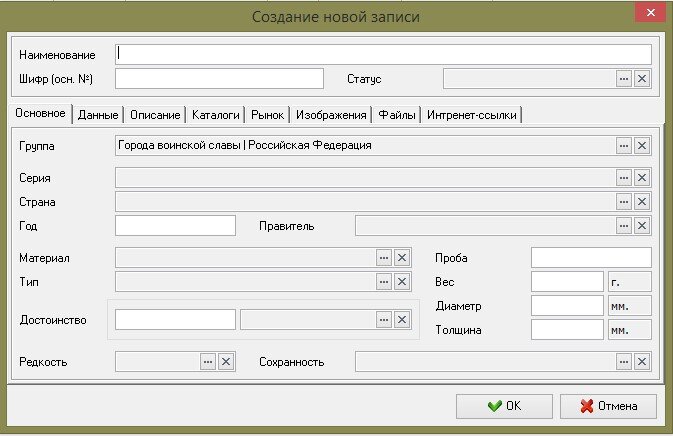Clear the Серия field
The image size is (673, 436).
coord(642,178)
